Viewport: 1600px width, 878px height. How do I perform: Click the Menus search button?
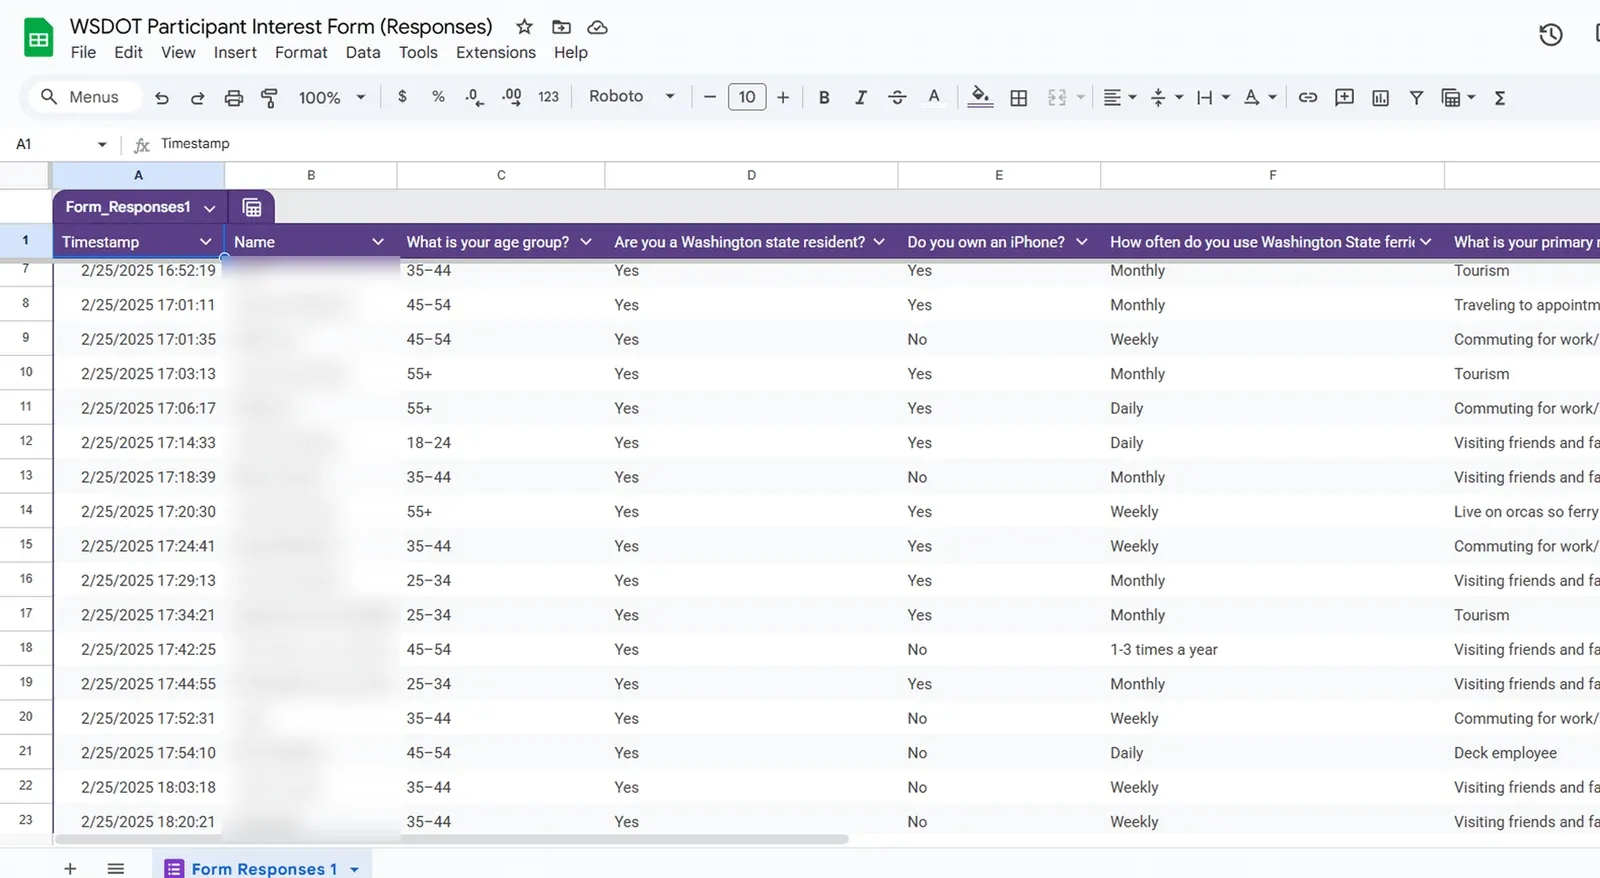pyautogui.click(x=79, y=97)
